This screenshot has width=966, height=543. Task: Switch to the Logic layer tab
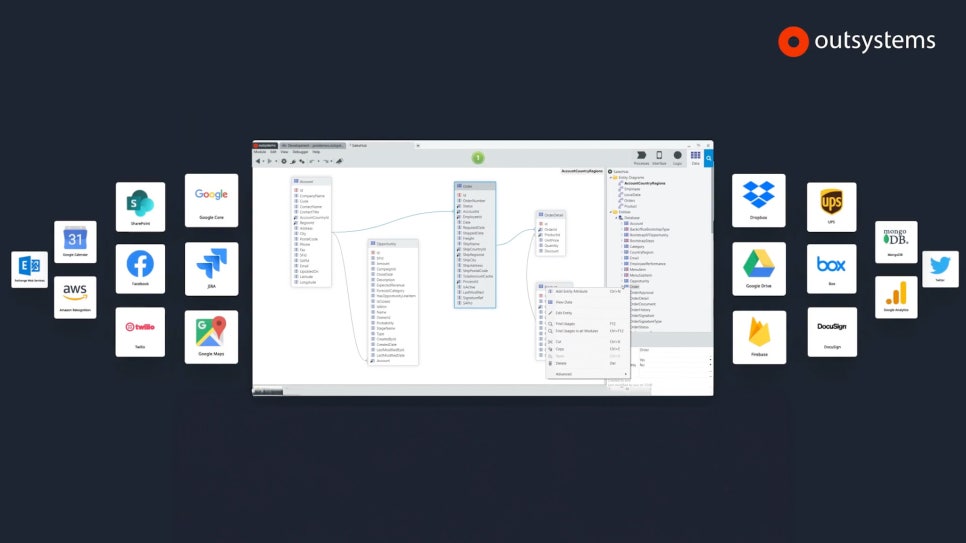[x=678, y=158]
